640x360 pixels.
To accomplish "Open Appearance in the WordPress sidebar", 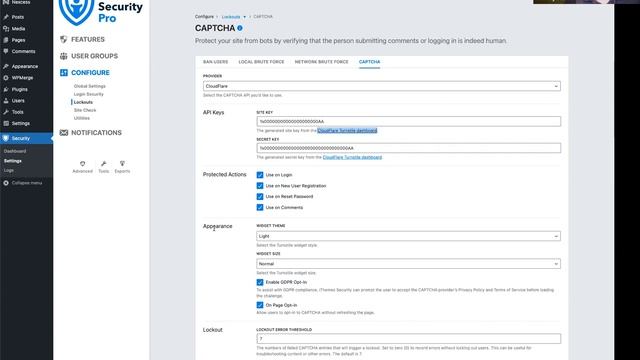I will pyautogui.click(x=24, y=66).
